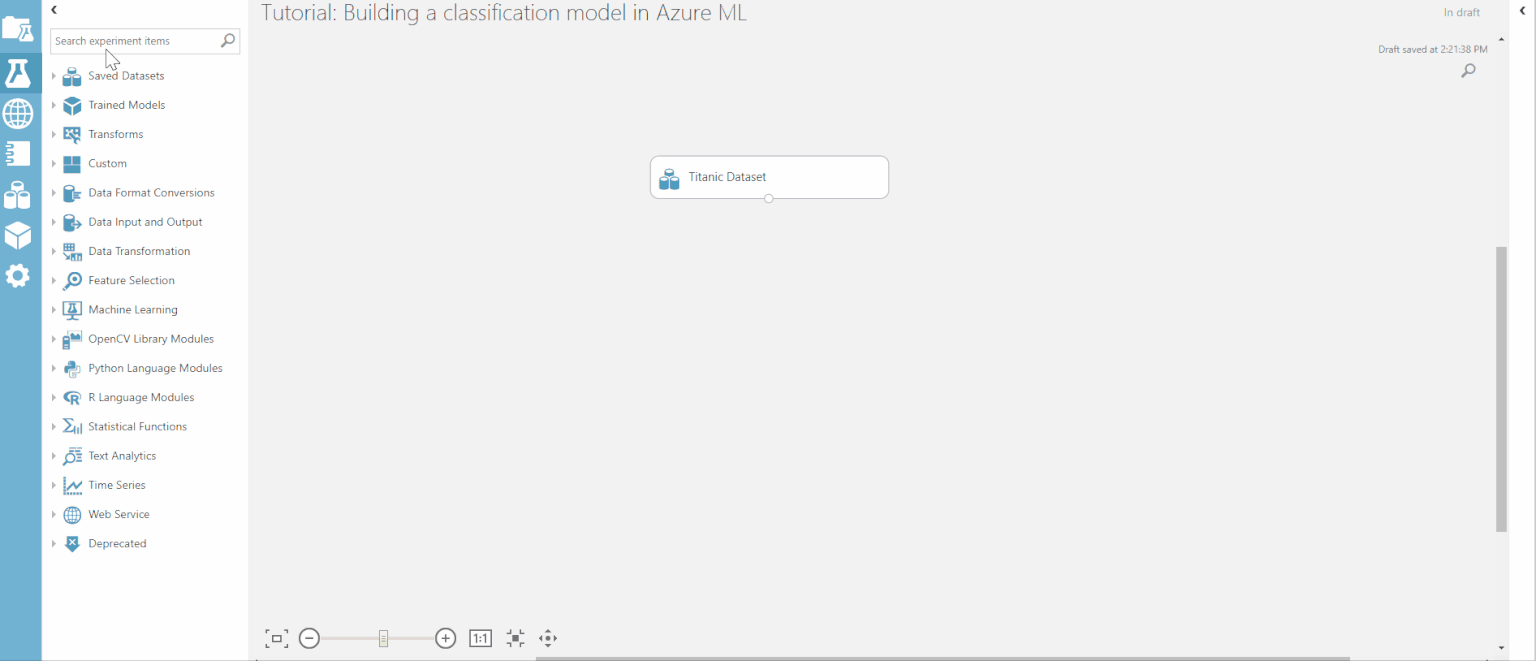Viewport: 1536px width, 661px height.
Task: Click the Data Format Conversions icon
Action: (72, 193)
